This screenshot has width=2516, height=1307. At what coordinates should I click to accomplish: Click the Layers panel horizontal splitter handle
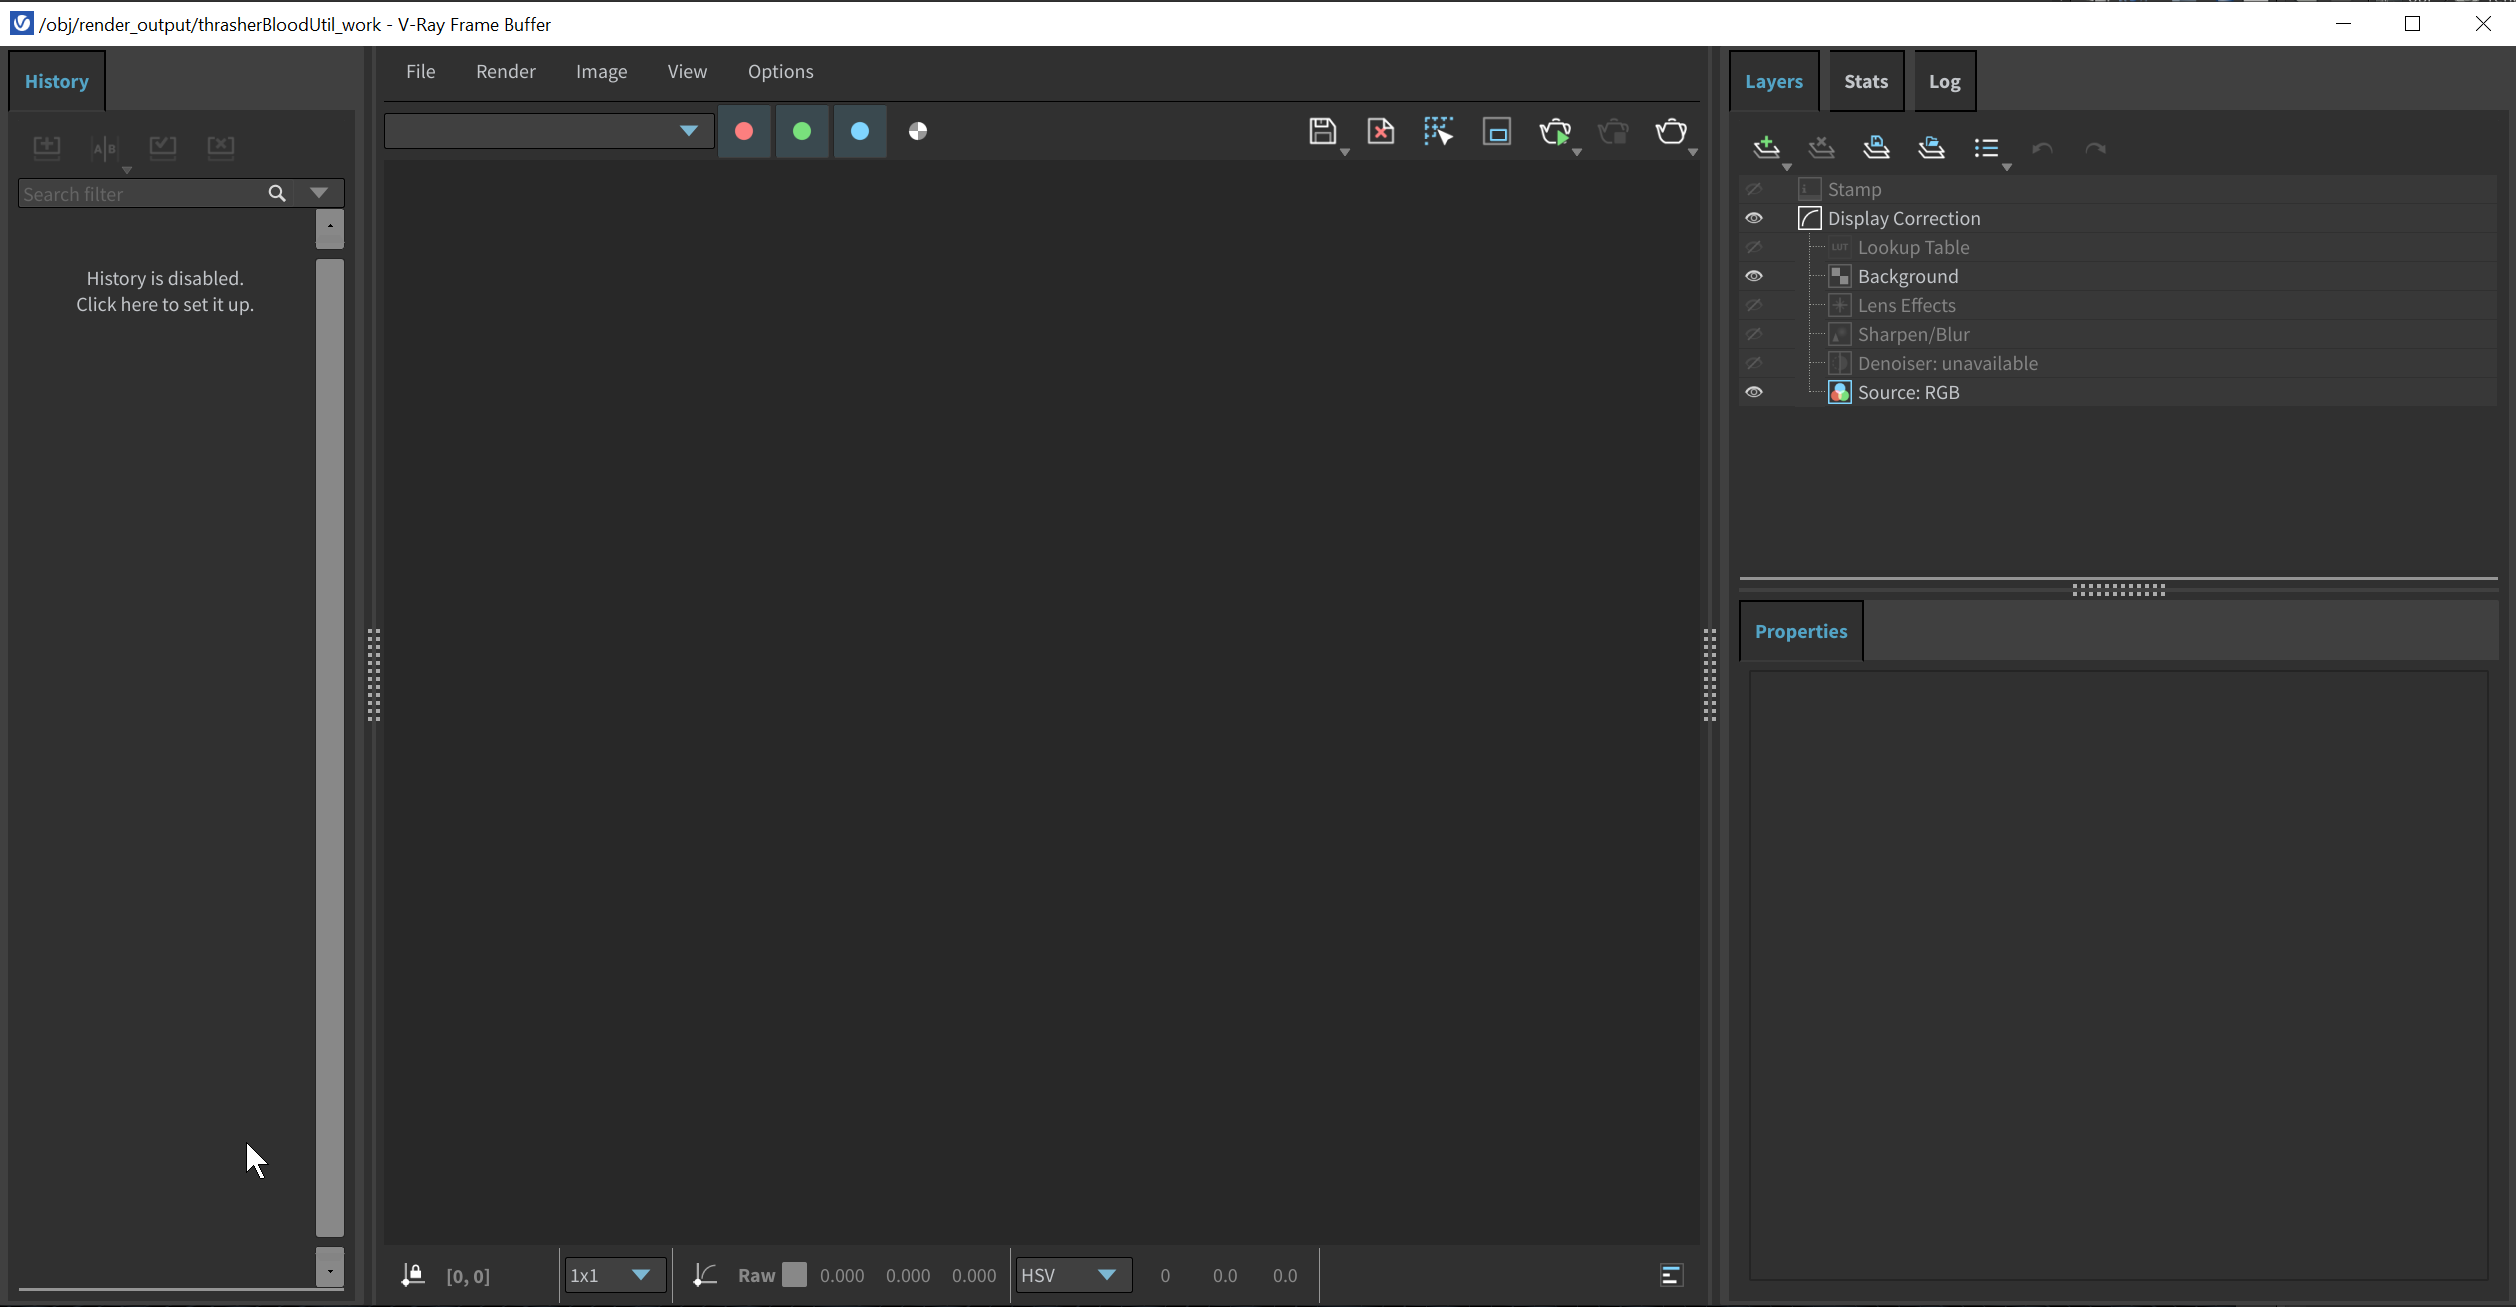pos(2118,590)
